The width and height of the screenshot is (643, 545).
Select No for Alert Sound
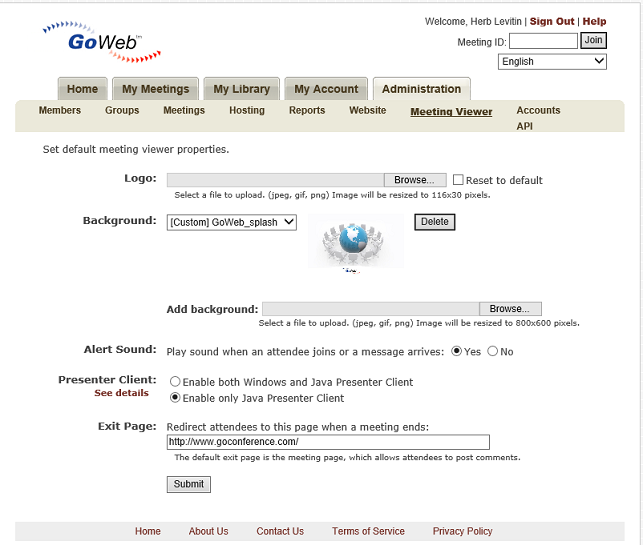coord(492,351)
